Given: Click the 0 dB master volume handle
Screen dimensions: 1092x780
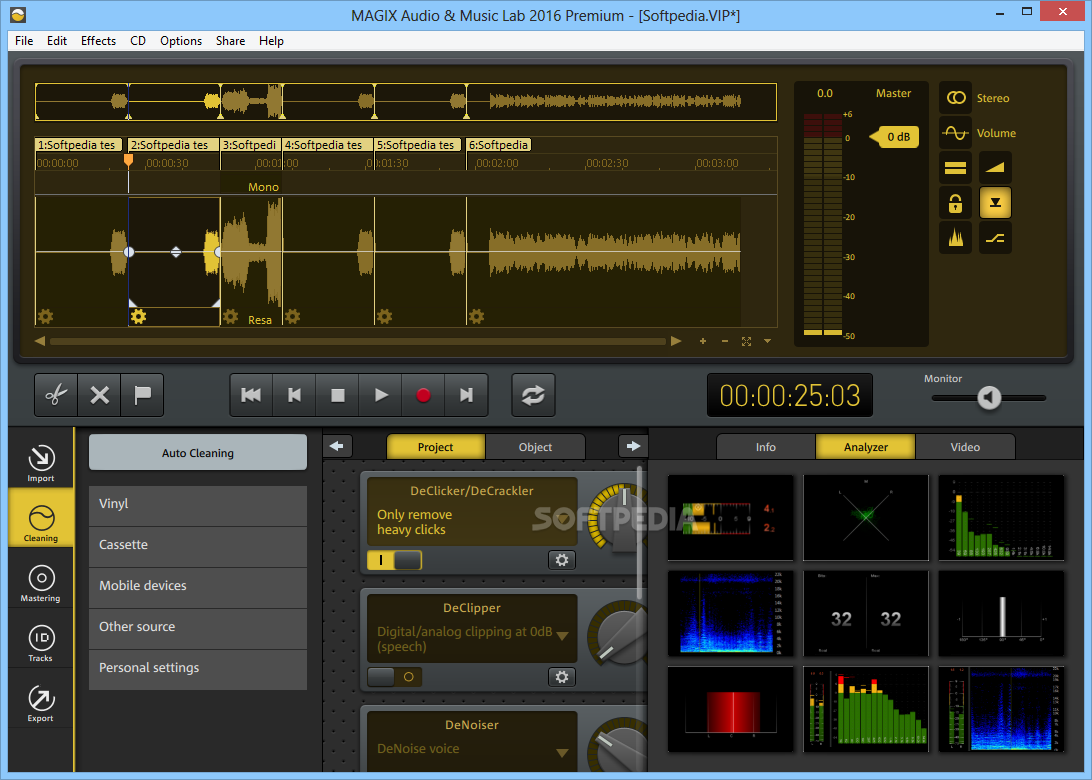Looking at the screenshot, I should coord(896,137).
